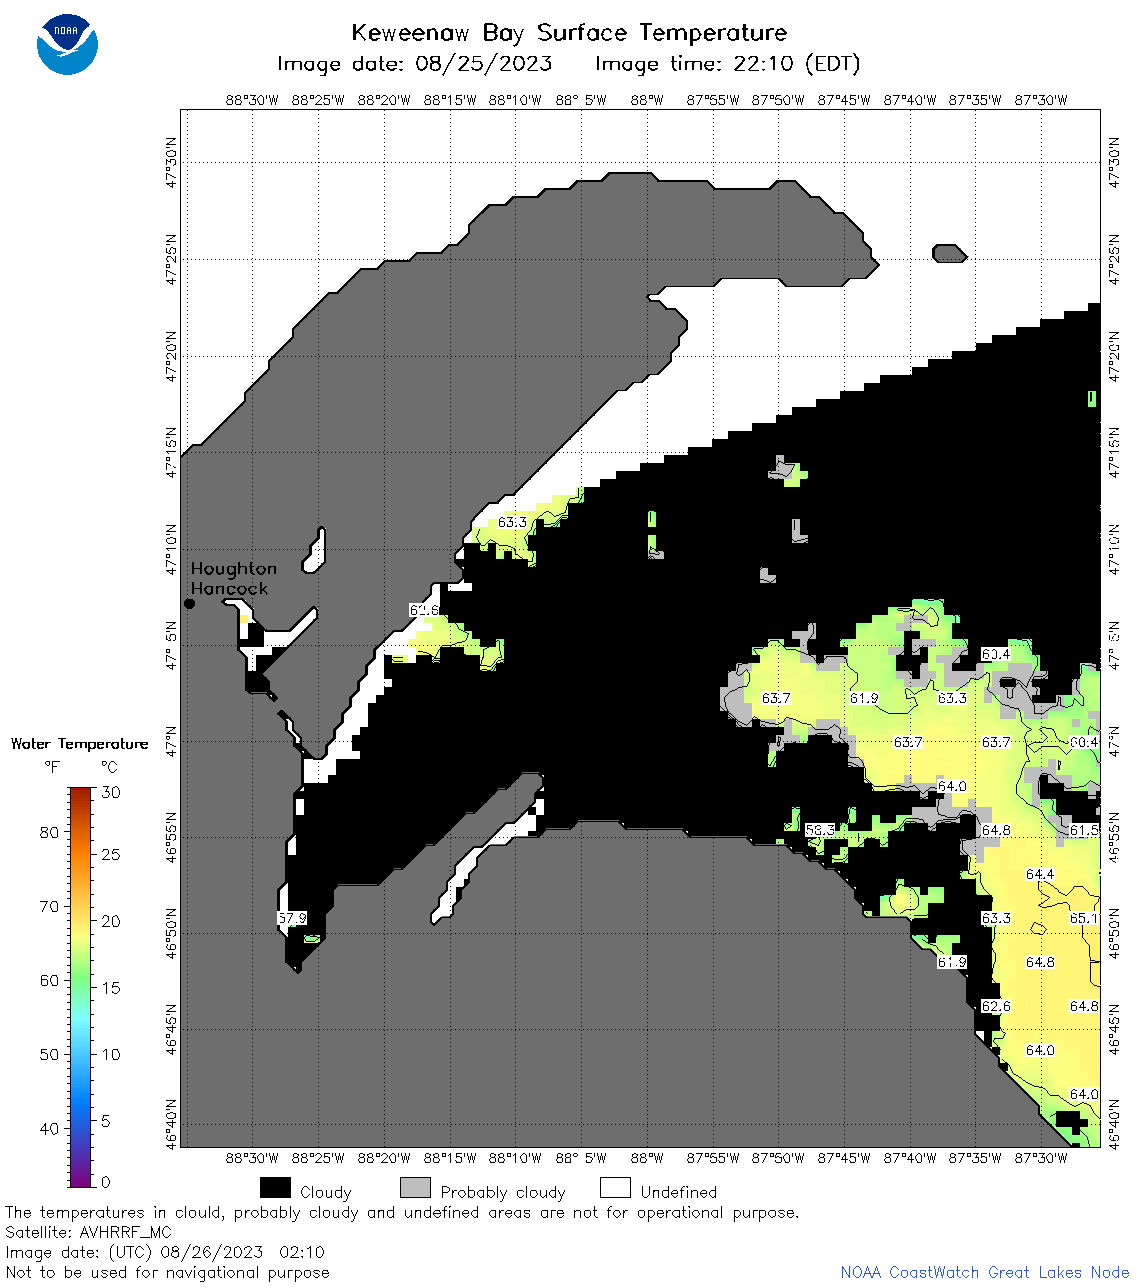Click the 'Image time: 22:10 (EDT)' text
Screen dimensions: 1140x1288
point(727,64)
